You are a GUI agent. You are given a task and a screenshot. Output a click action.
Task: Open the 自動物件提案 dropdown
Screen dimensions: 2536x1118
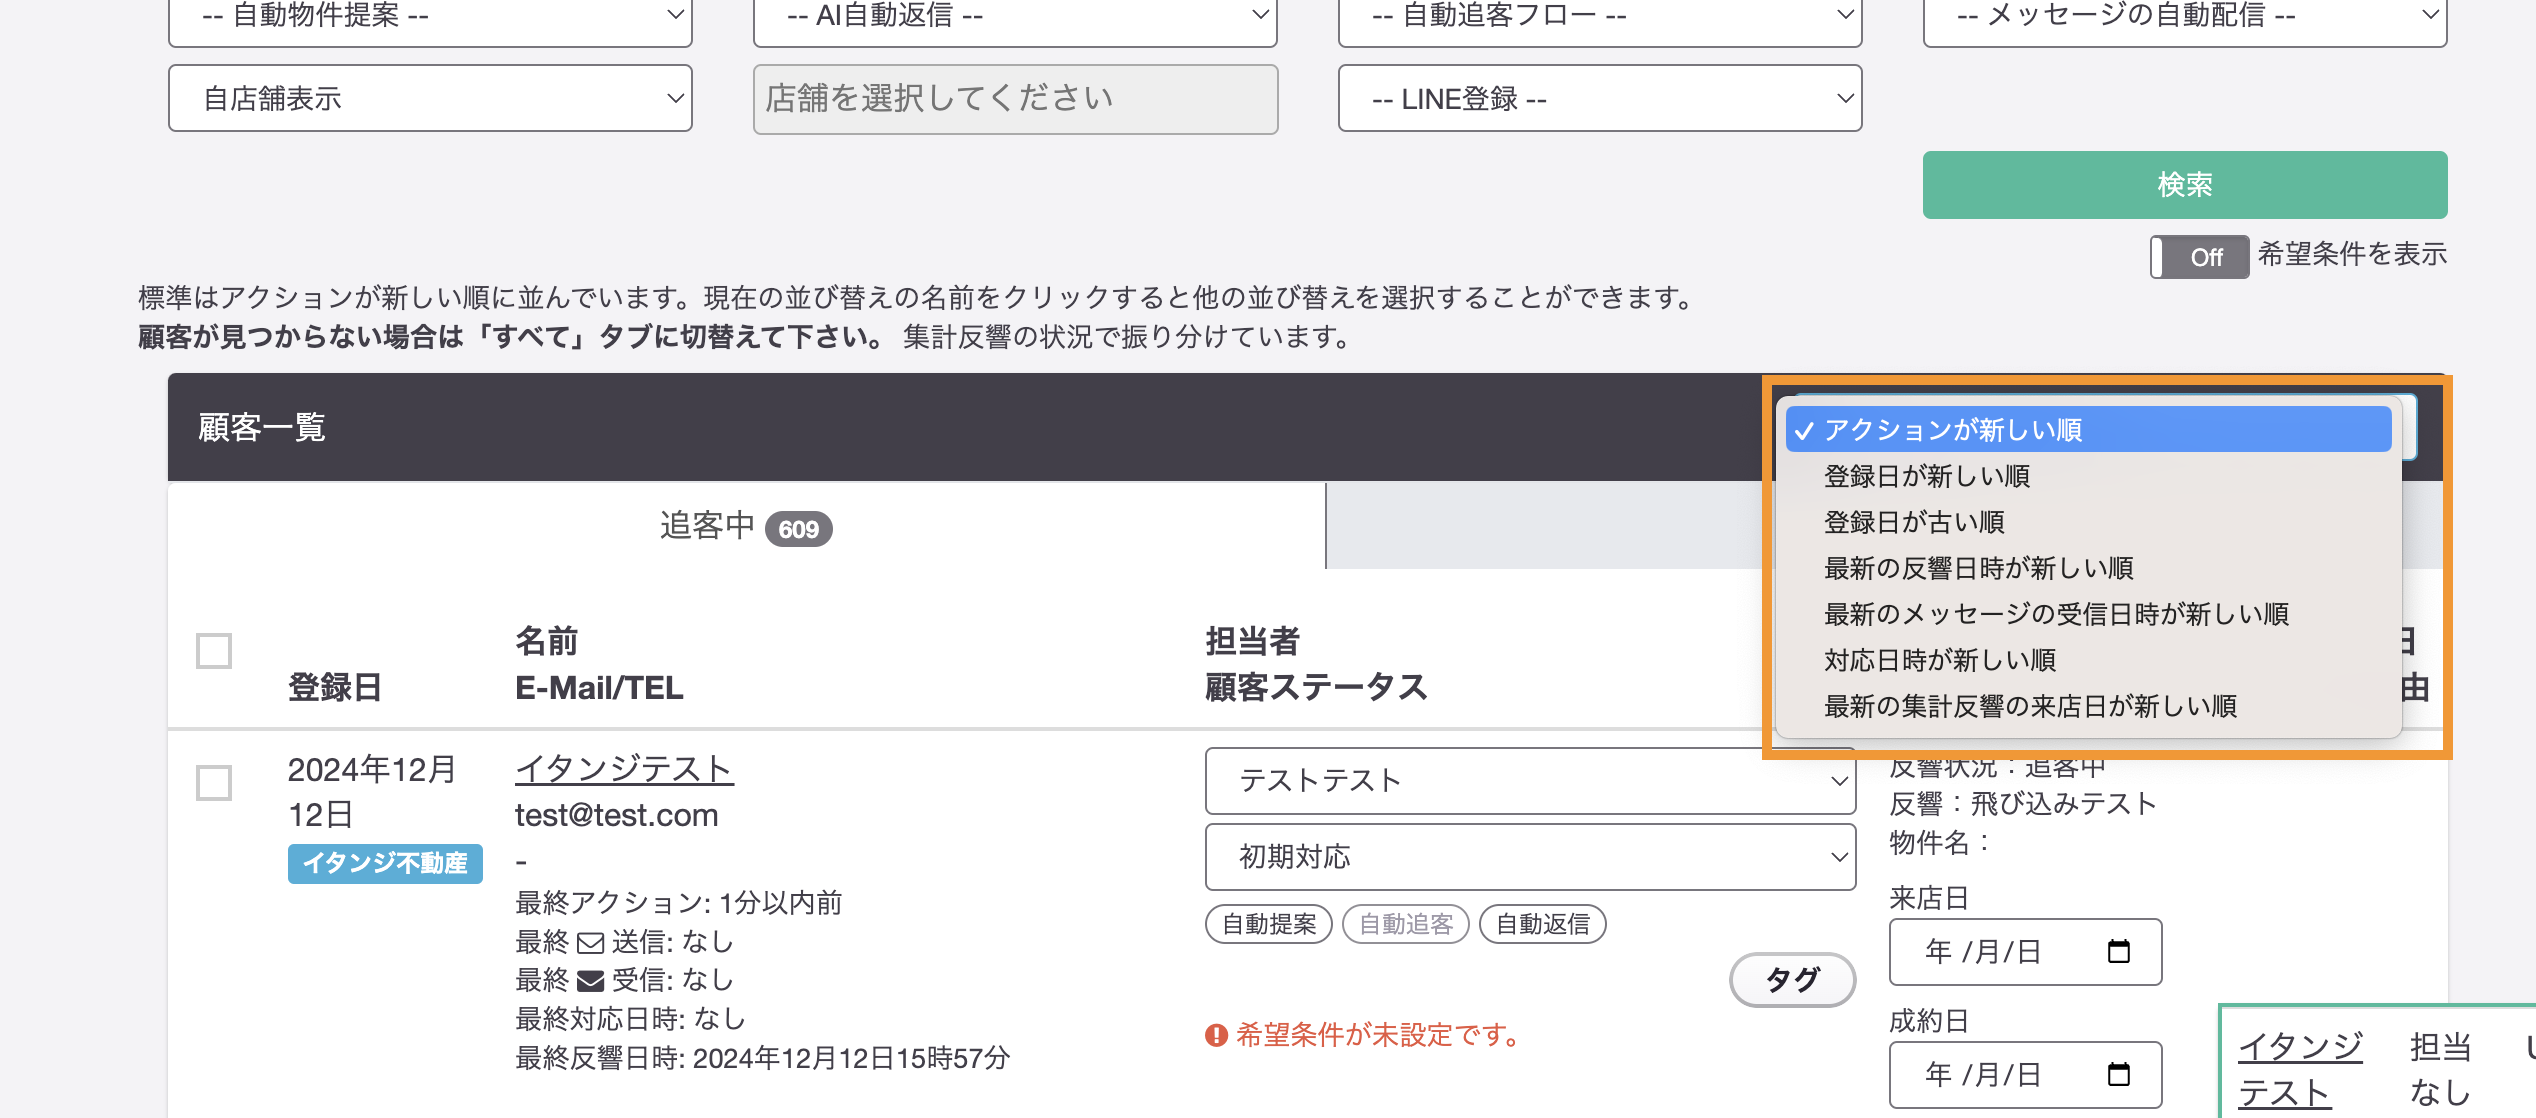[x=430, y=18]
